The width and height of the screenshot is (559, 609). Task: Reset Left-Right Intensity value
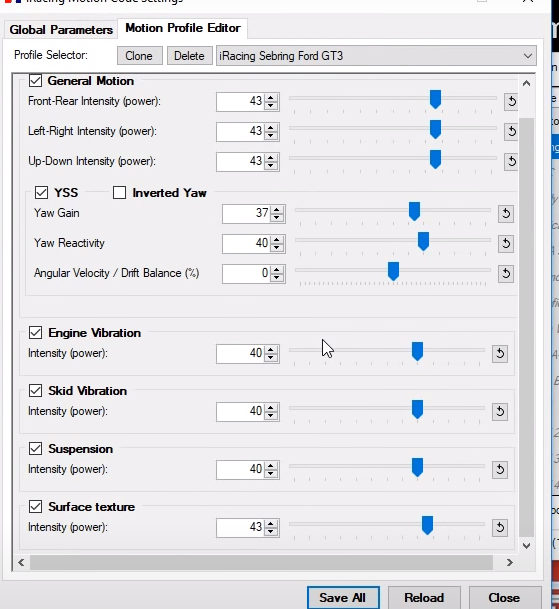point(511,131)
